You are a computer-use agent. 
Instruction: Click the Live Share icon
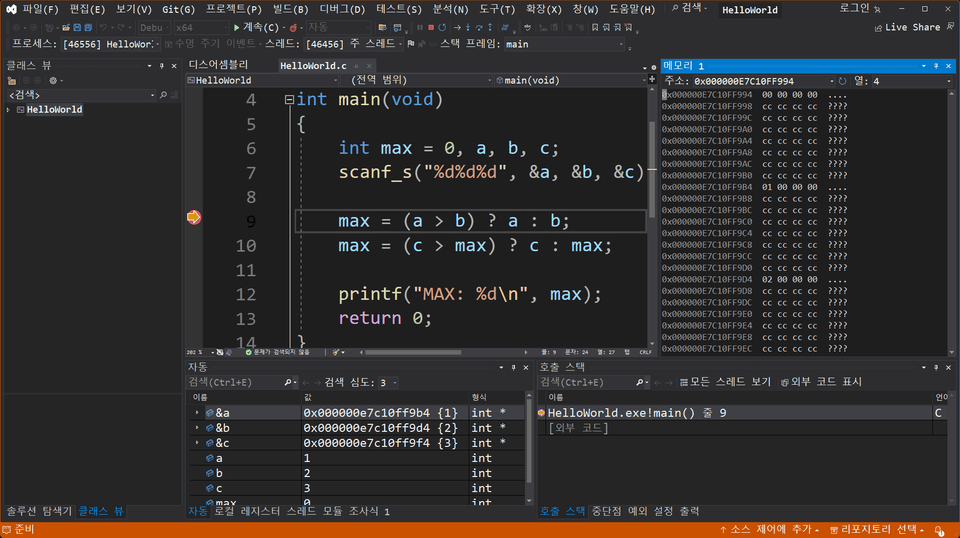876,27
